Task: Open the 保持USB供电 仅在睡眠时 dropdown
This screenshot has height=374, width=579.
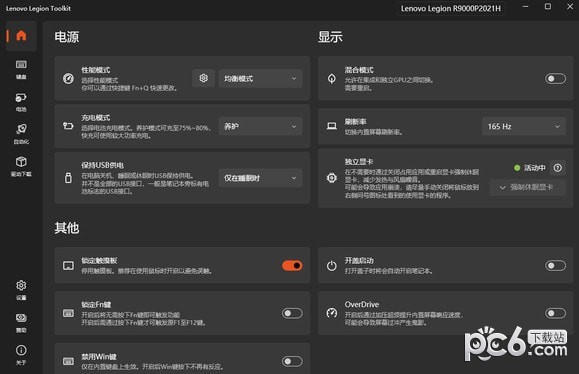Action: pos(260,178)
